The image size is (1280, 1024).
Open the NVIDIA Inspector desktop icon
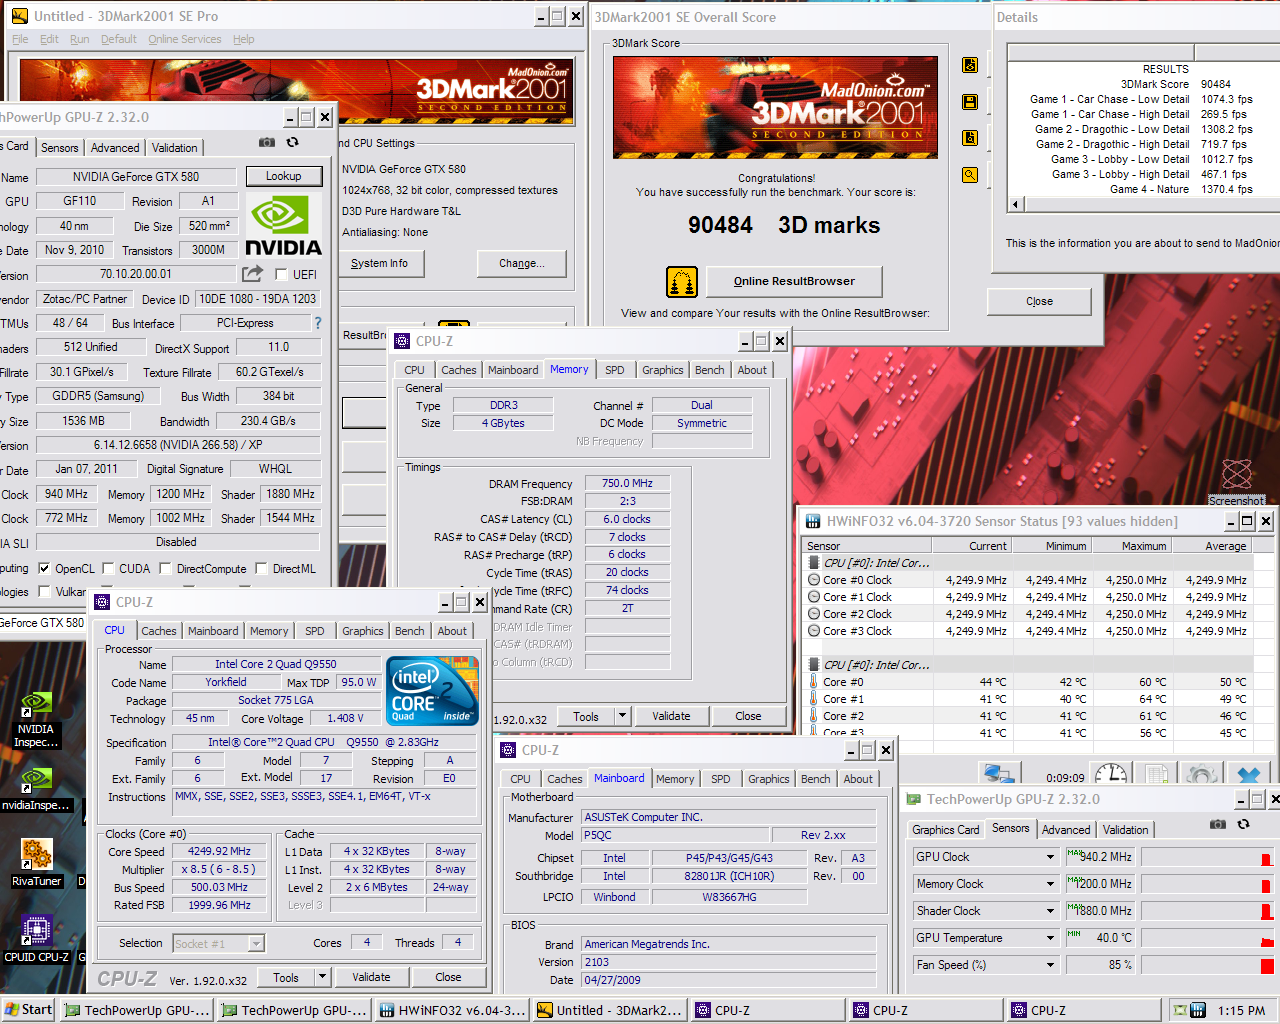(36, 718)
